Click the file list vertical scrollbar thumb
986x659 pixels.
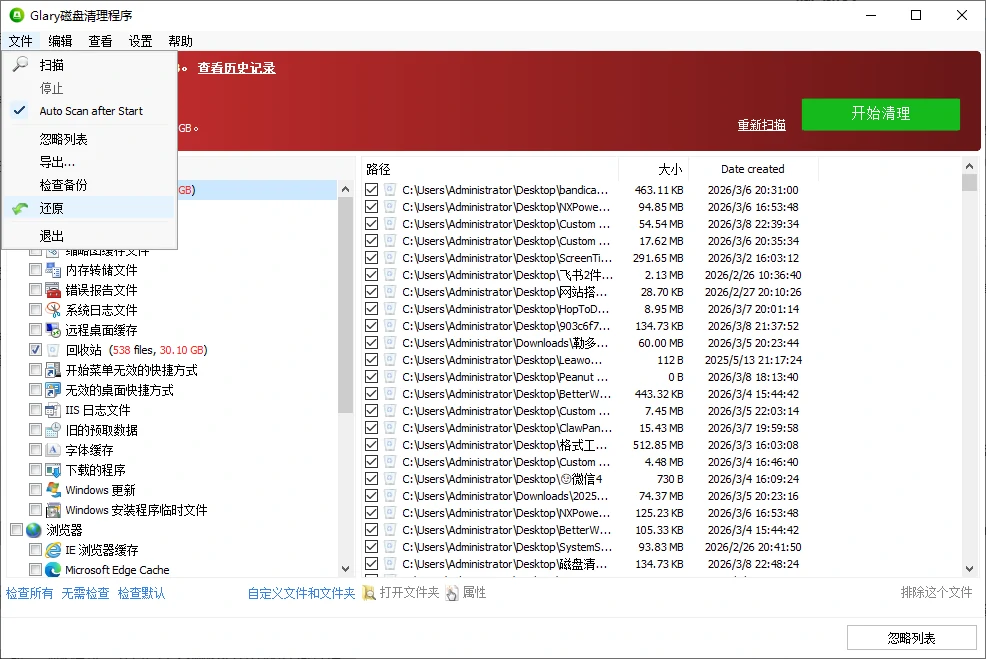click(x=969, y=183)
